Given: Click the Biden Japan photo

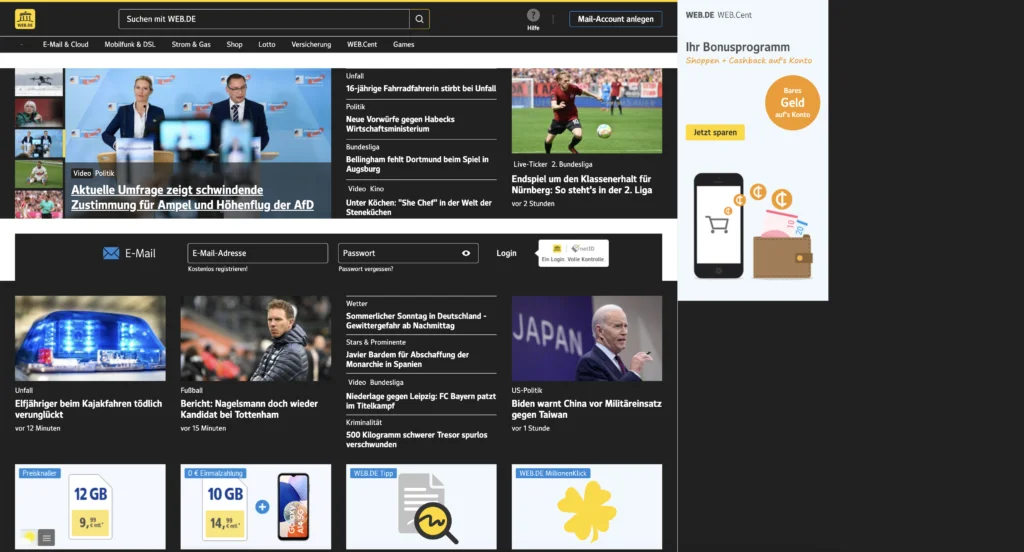Looking at the screenshot, I should tap(586, 338).
